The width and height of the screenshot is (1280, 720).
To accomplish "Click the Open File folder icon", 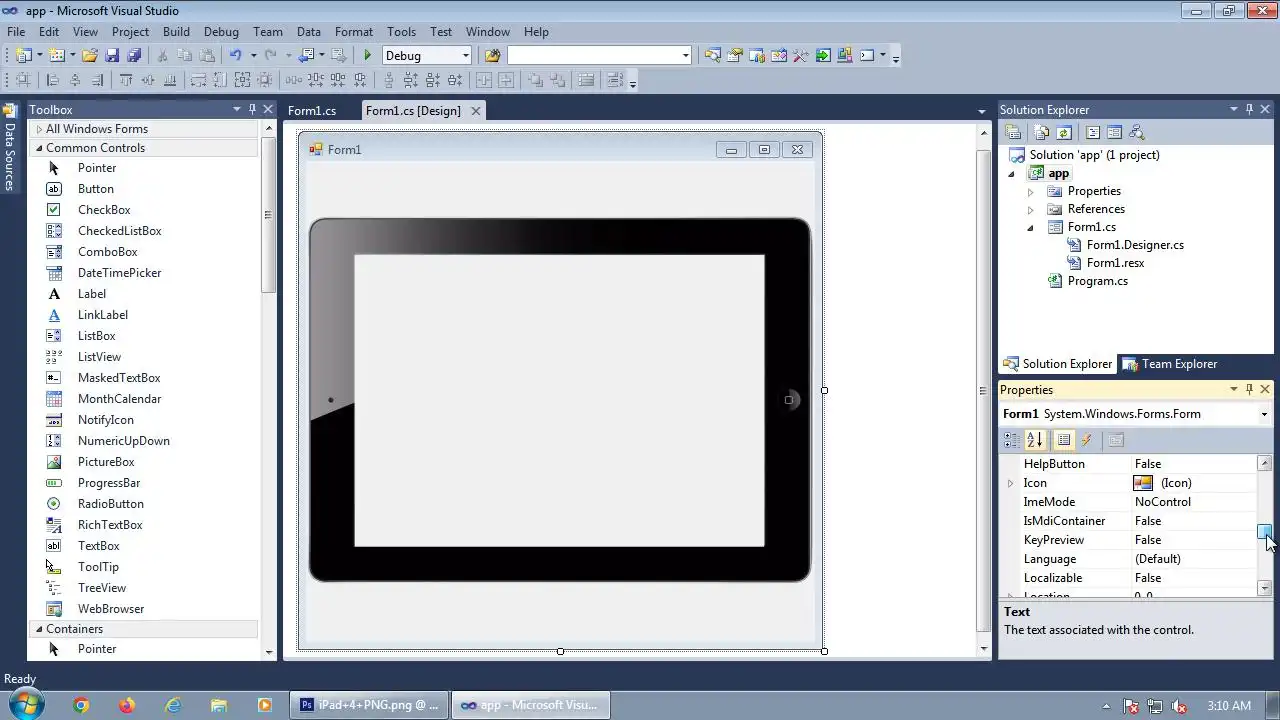I will (90, 56).
